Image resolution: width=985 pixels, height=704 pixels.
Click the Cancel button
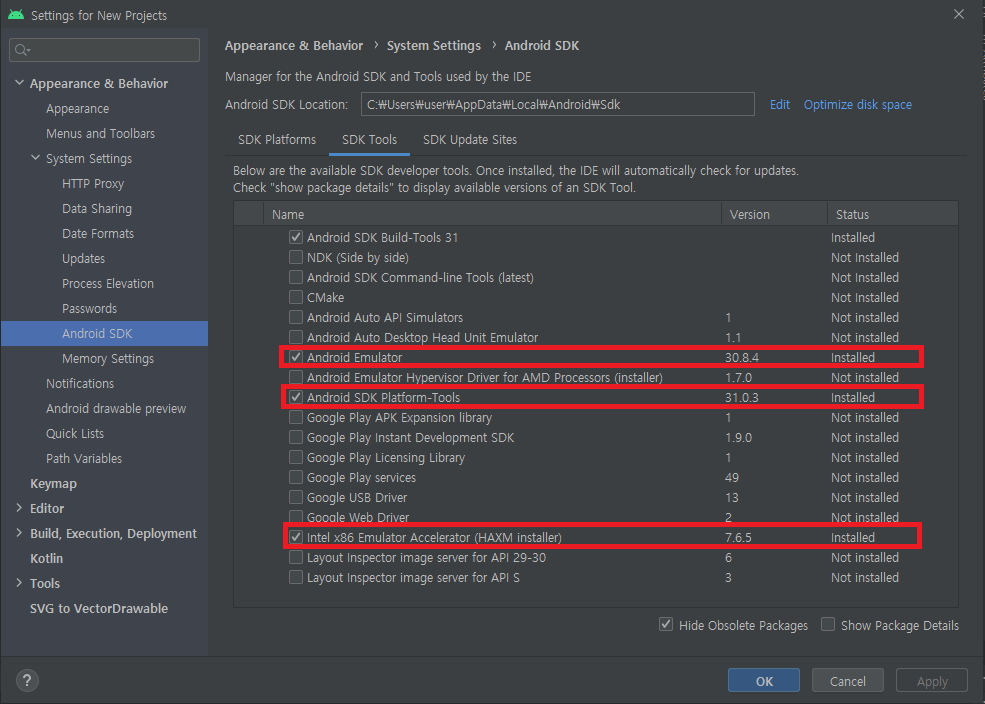pos(847,681)
